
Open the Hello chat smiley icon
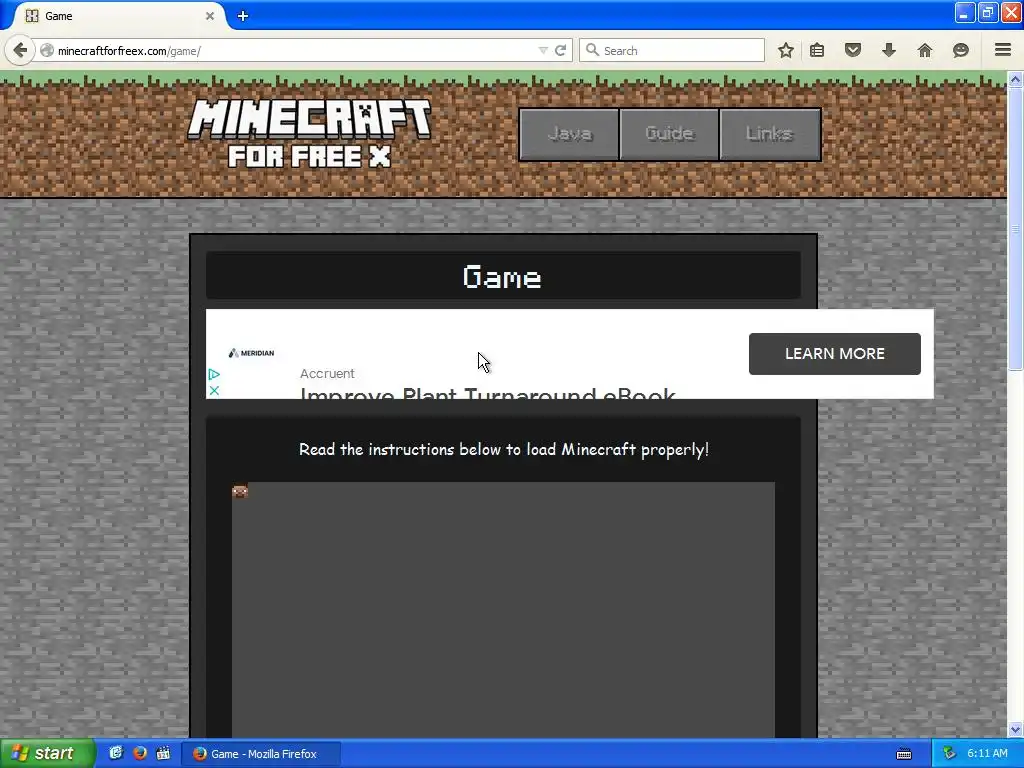961,50
